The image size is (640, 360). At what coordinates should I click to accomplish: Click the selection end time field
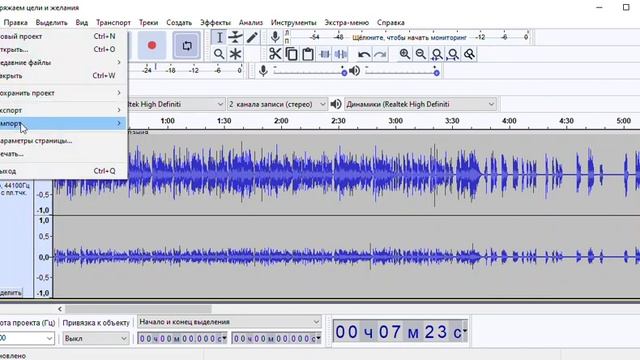[276, 338]
